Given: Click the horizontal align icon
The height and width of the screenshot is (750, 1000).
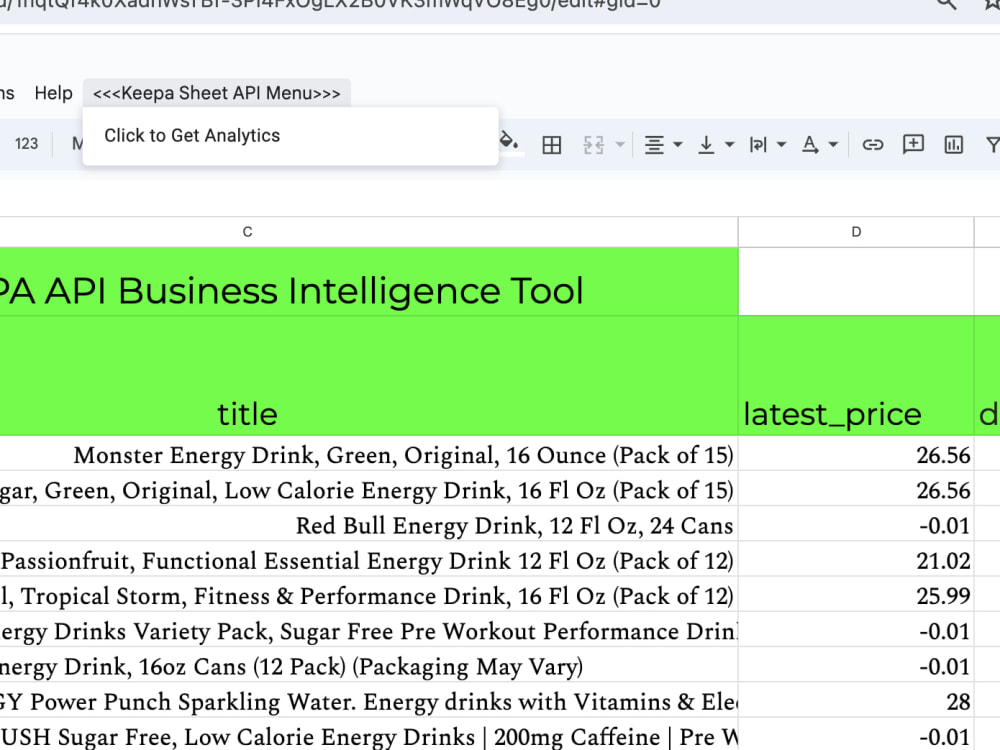Looking at the screenshot, I should pos(655,144).
